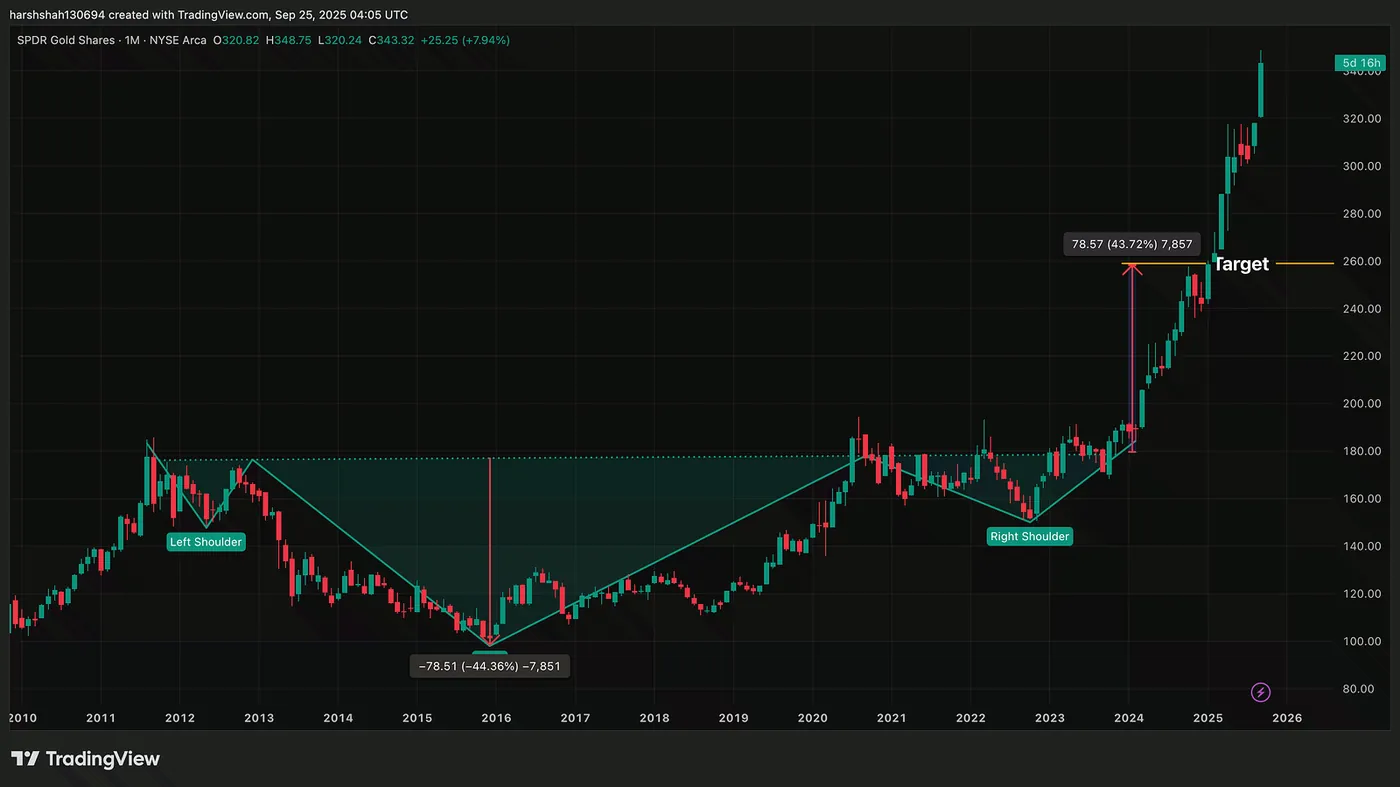This screenshot has width=1400, height=787.
Task: Click the 2016 year label on time axis
Action: pyautogui.click(x=496, y=718)
